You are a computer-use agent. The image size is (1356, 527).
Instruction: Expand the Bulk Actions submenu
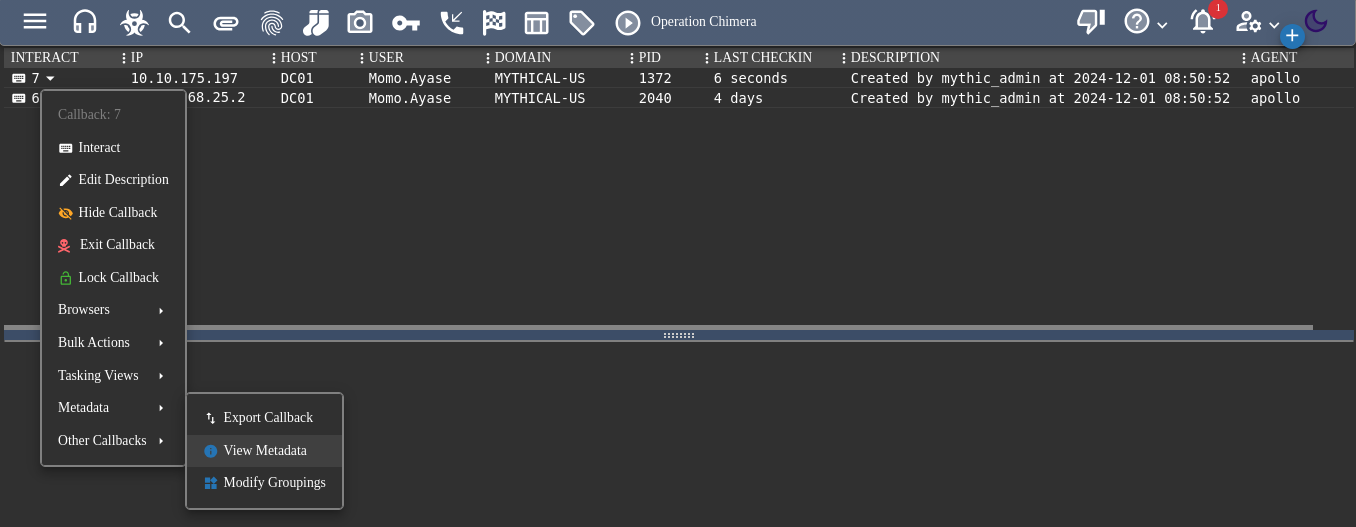click(x=113, y=343)
